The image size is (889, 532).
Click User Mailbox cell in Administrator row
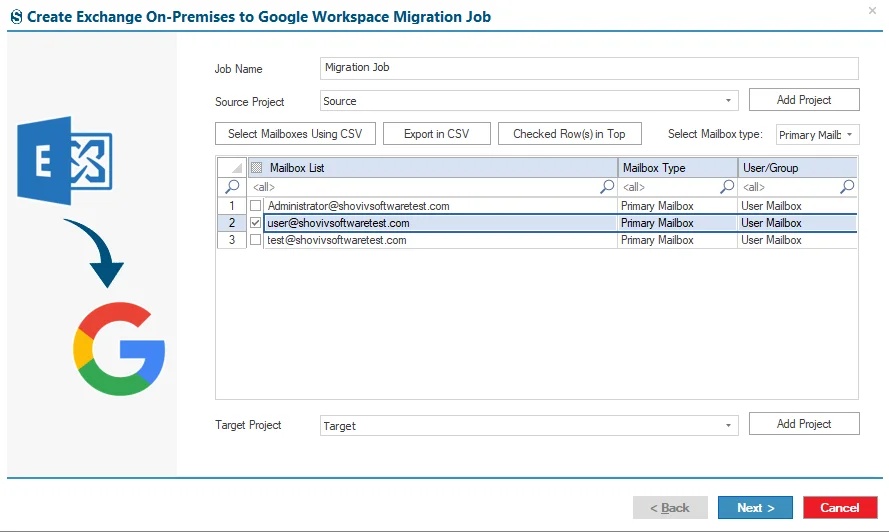797,206
